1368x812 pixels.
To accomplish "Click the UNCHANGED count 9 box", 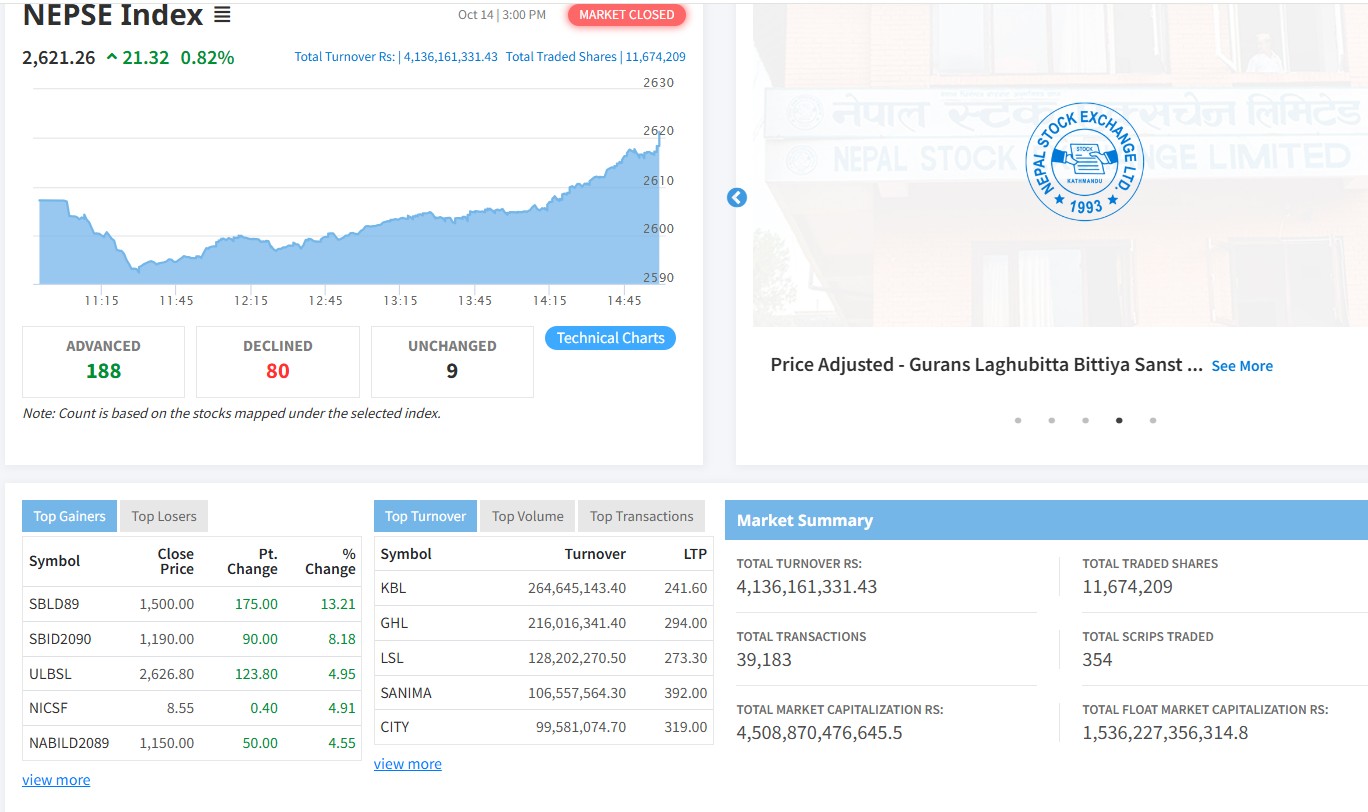I will click(x=452, y=362).
